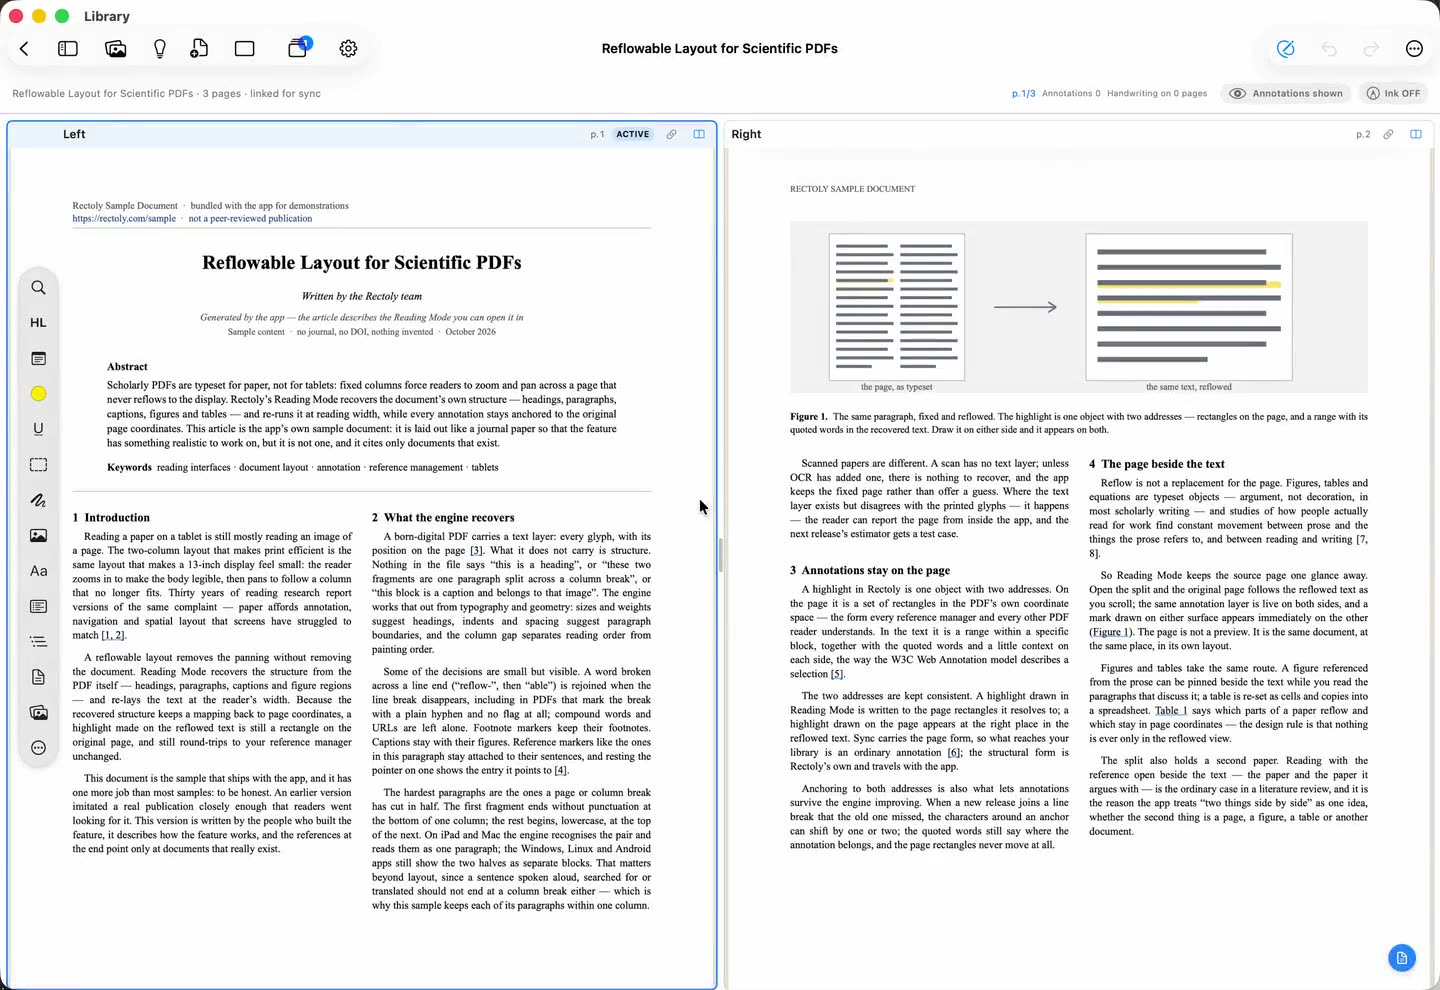This screenshot has height=990, width=1440.
Task: Open the outline list icon in side toolbar
Action: [x=38, y=642]
